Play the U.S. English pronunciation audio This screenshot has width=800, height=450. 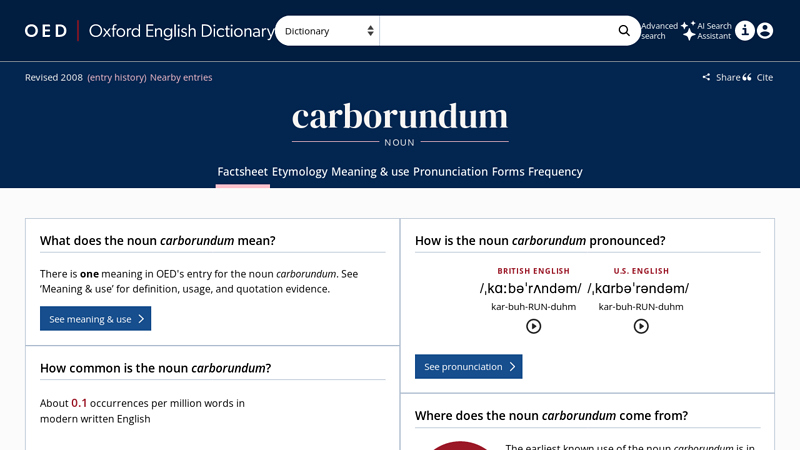641,326
